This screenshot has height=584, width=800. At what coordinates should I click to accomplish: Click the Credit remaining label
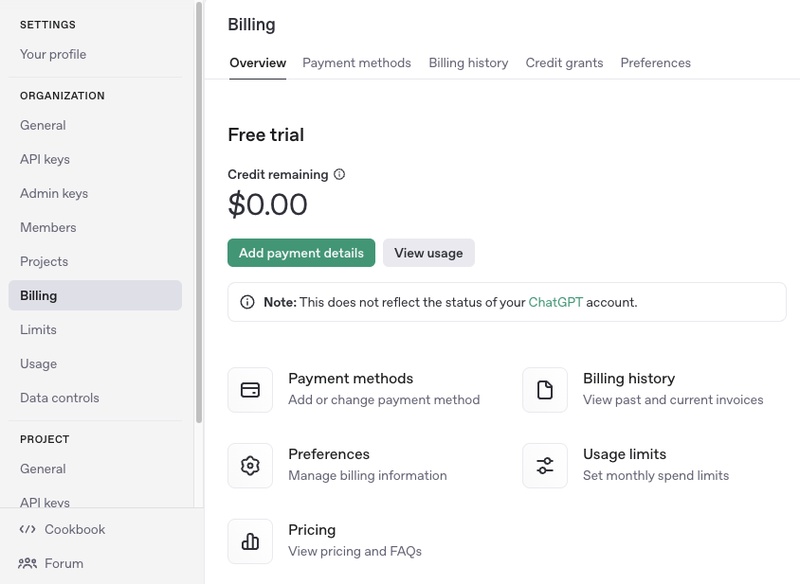point(278,174)
